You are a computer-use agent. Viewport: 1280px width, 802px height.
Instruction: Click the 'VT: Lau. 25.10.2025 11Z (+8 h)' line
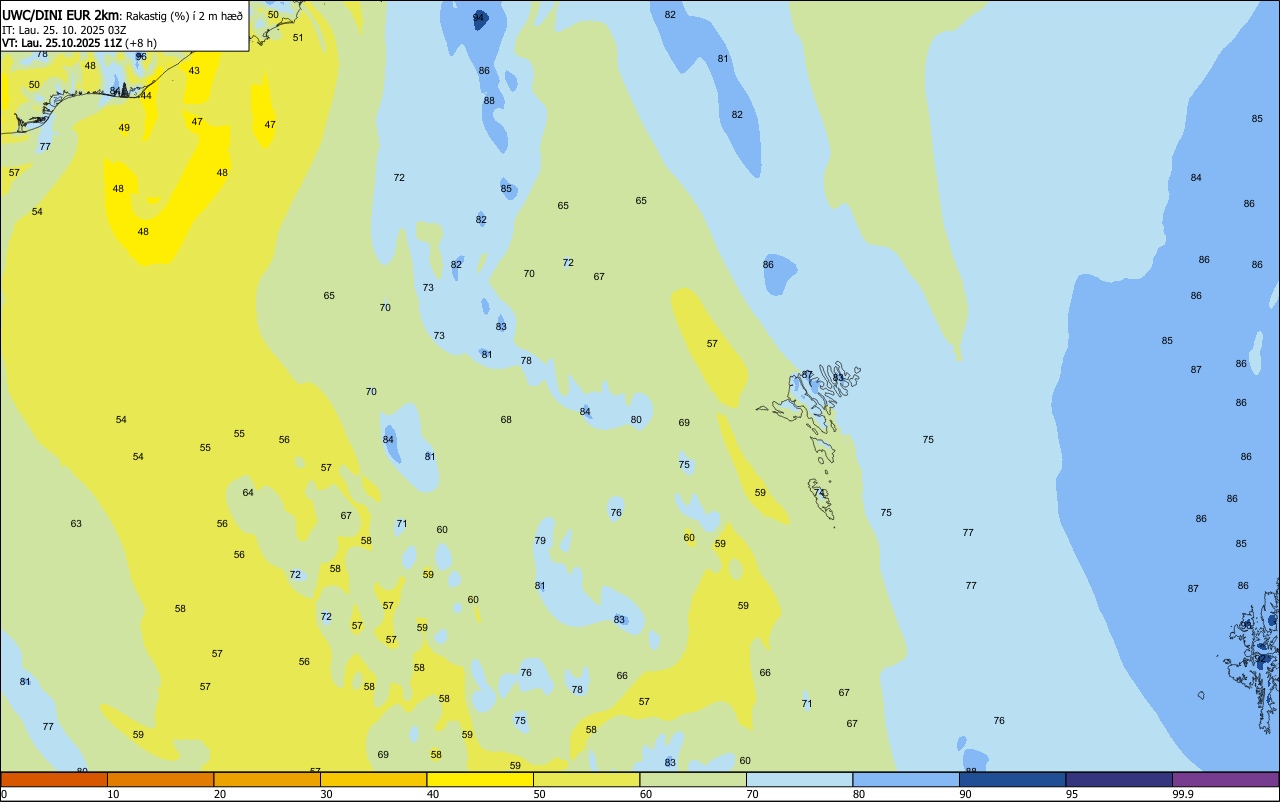pos(79,42)
